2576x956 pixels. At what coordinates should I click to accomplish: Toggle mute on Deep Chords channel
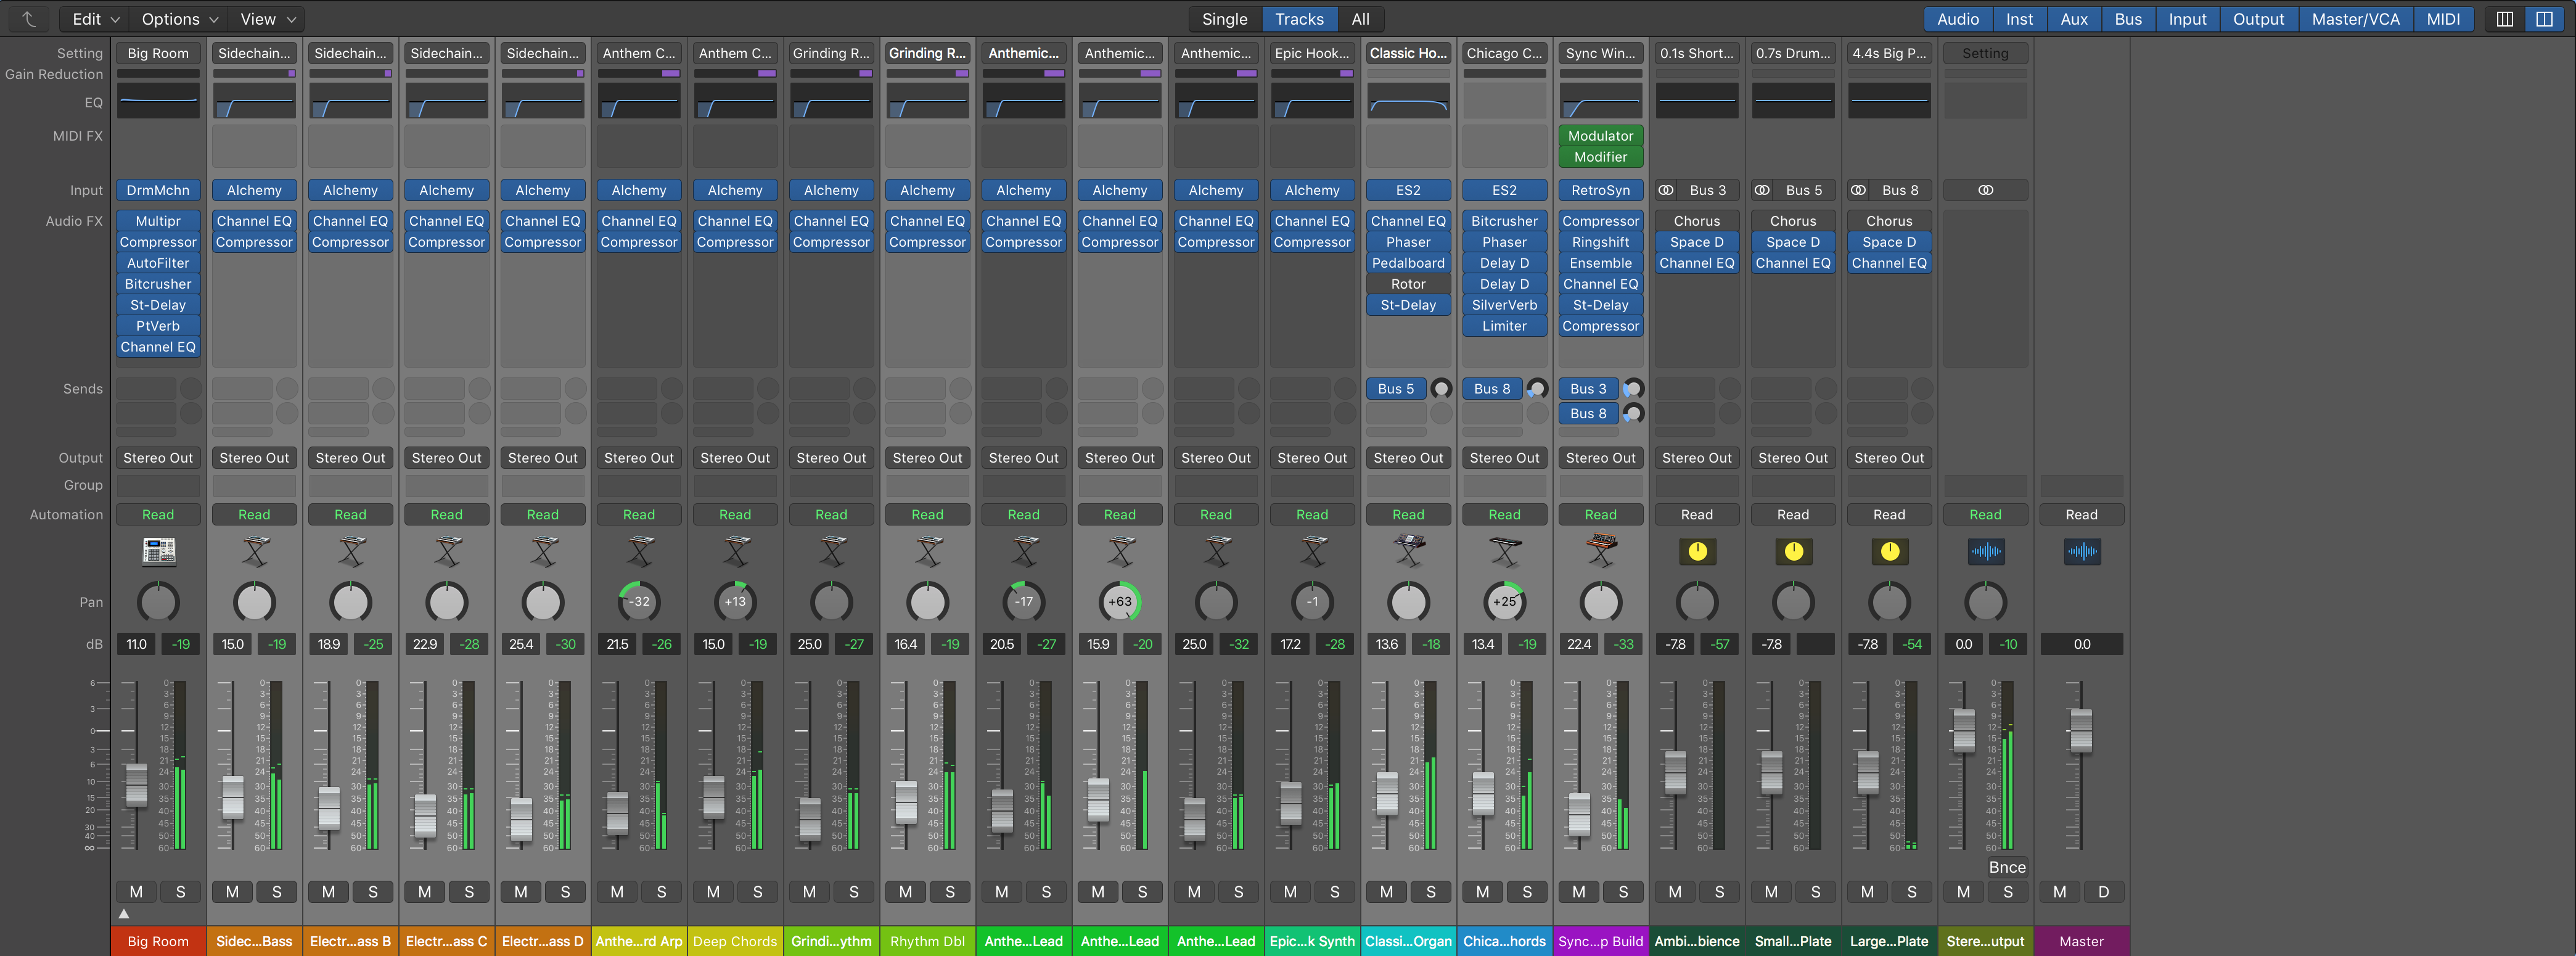(712, 892)
